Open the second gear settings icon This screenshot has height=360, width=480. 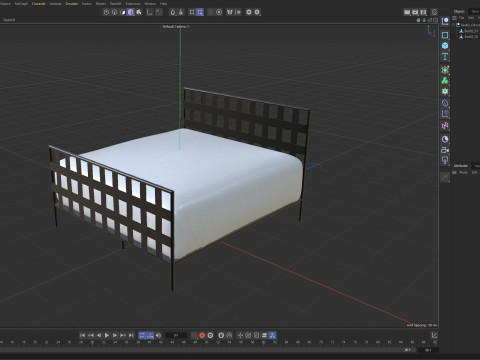tap(257, 12)
